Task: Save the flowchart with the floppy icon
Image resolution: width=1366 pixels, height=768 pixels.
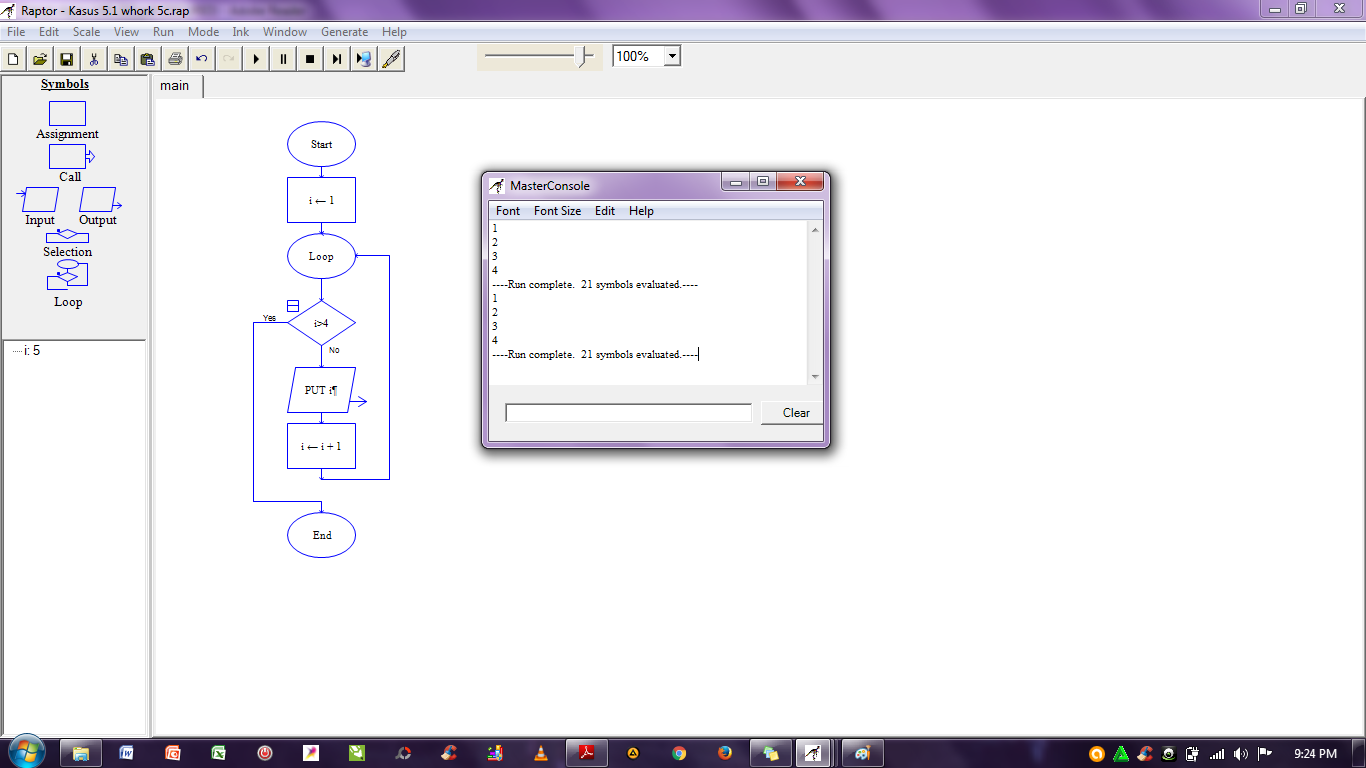Action: (67, 59)
